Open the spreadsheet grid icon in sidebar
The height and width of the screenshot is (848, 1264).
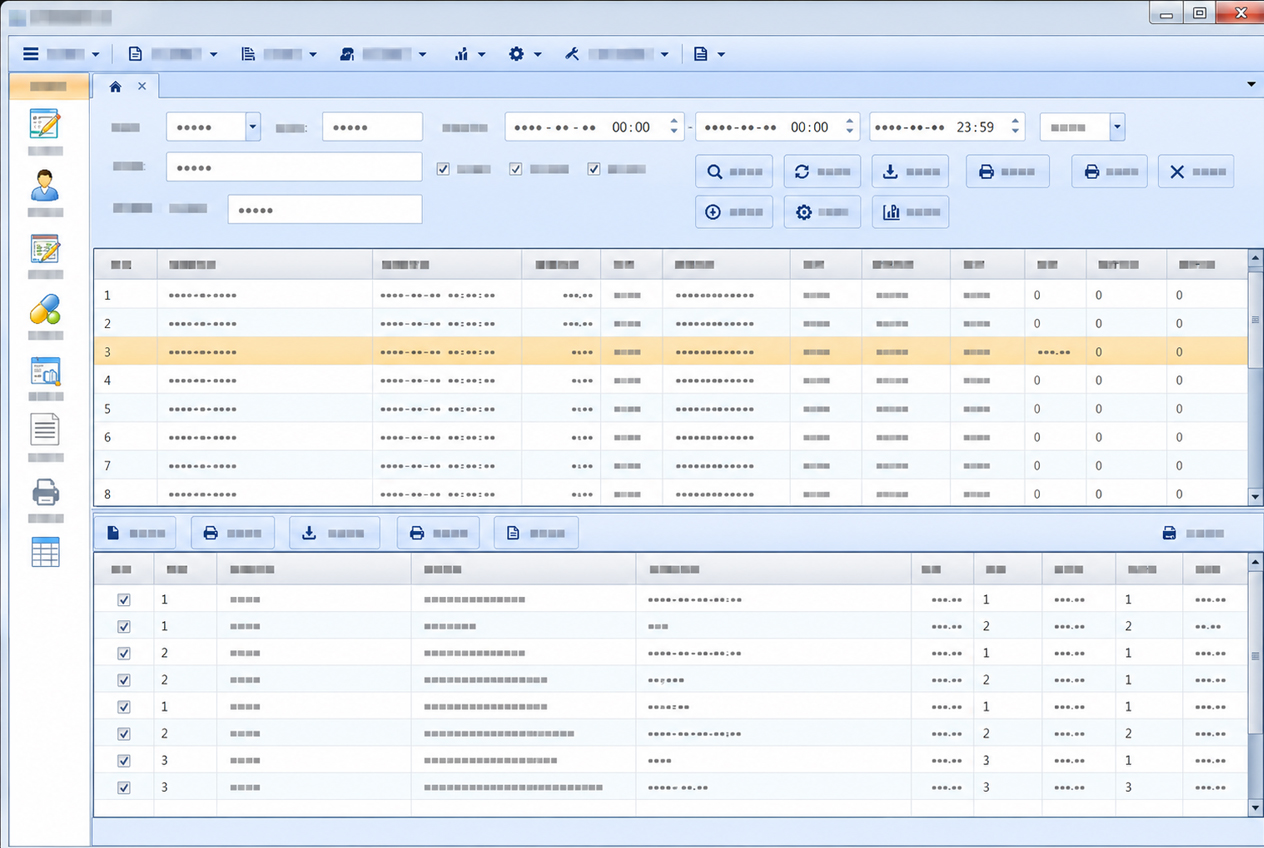click(x=45, y=552)
